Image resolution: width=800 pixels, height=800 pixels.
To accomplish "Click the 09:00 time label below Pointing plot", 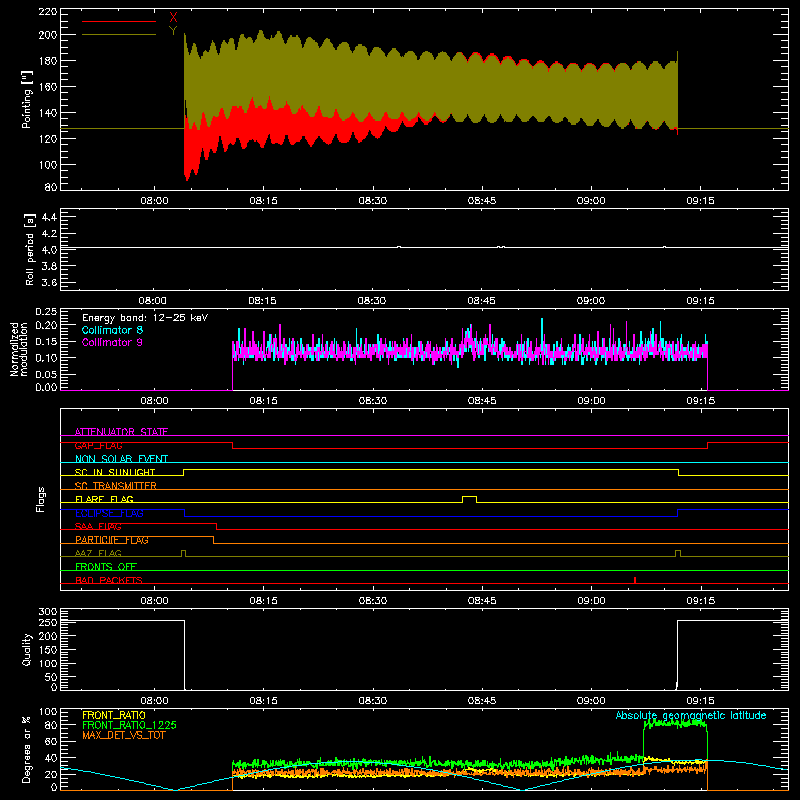I will (x=591, y=201).
